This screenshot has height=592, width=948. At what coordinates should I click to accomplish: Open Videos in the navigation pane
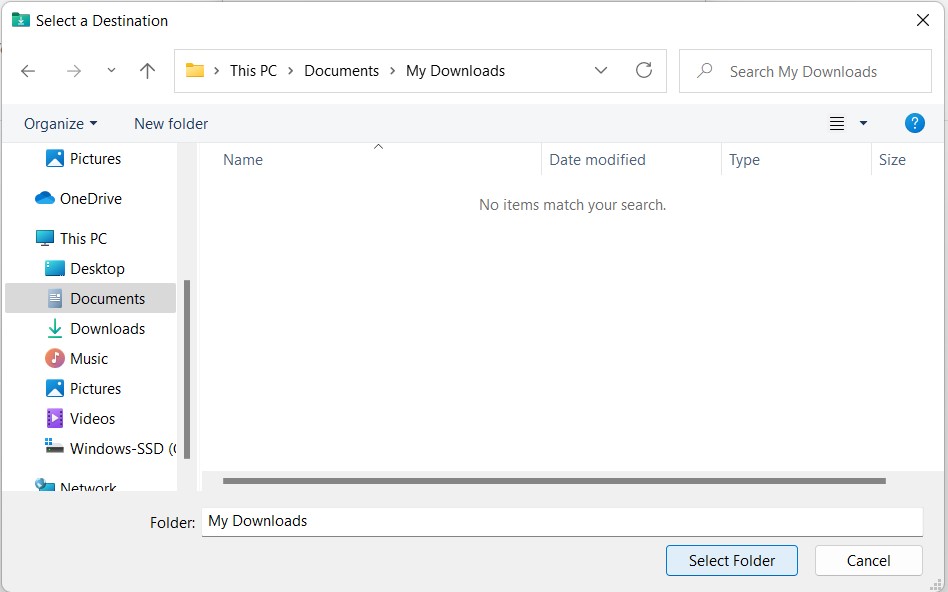click(x=92, y=419)
